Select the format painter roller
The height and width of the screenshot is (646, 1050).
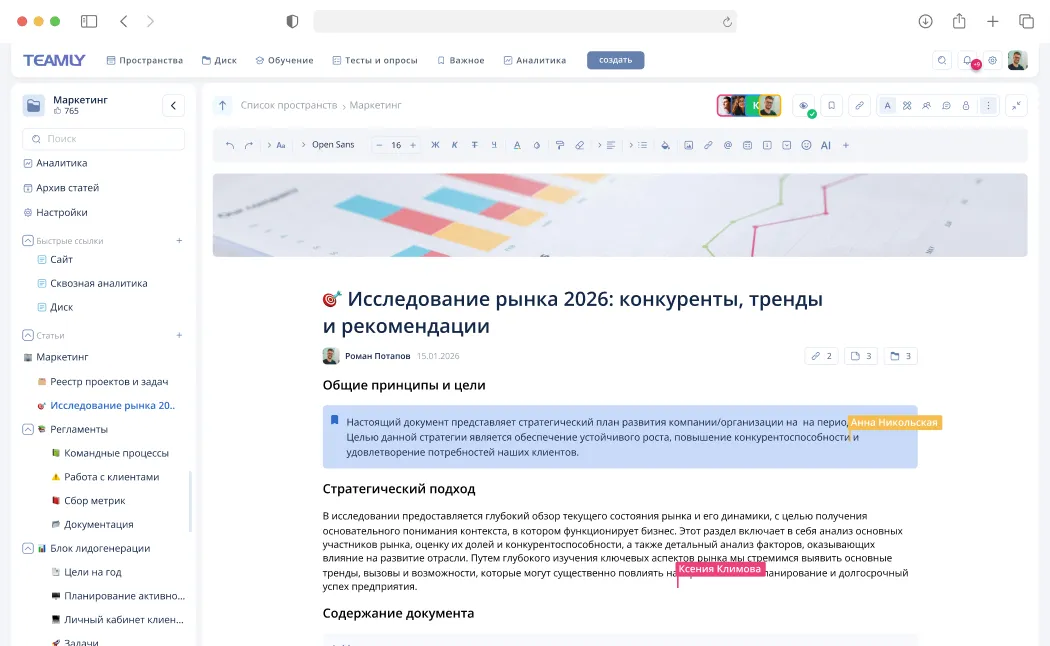click(x=560, y=145)
